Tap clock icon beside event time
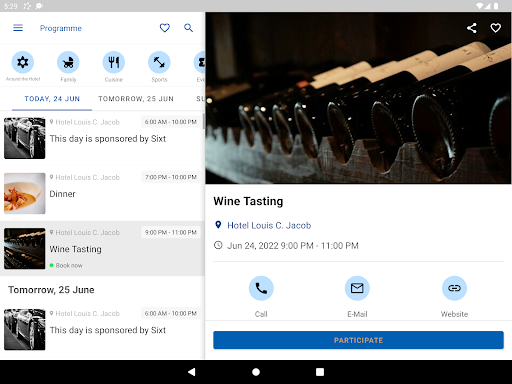Viewport: 512px width, 384px height. click(218, 245)
